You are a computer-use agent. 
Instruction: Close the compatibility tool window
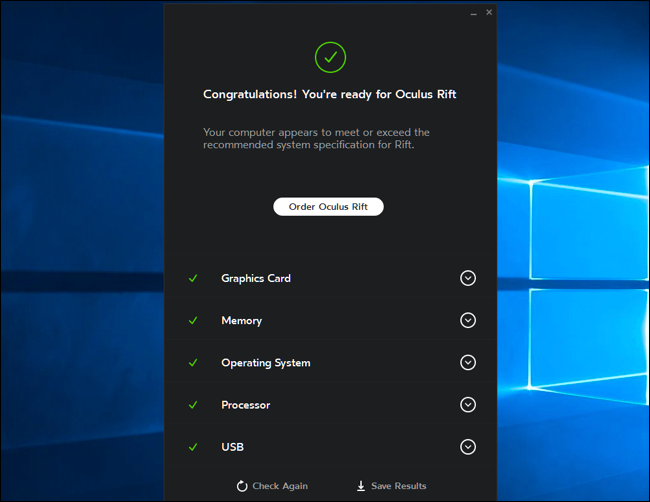click(489, 12)
